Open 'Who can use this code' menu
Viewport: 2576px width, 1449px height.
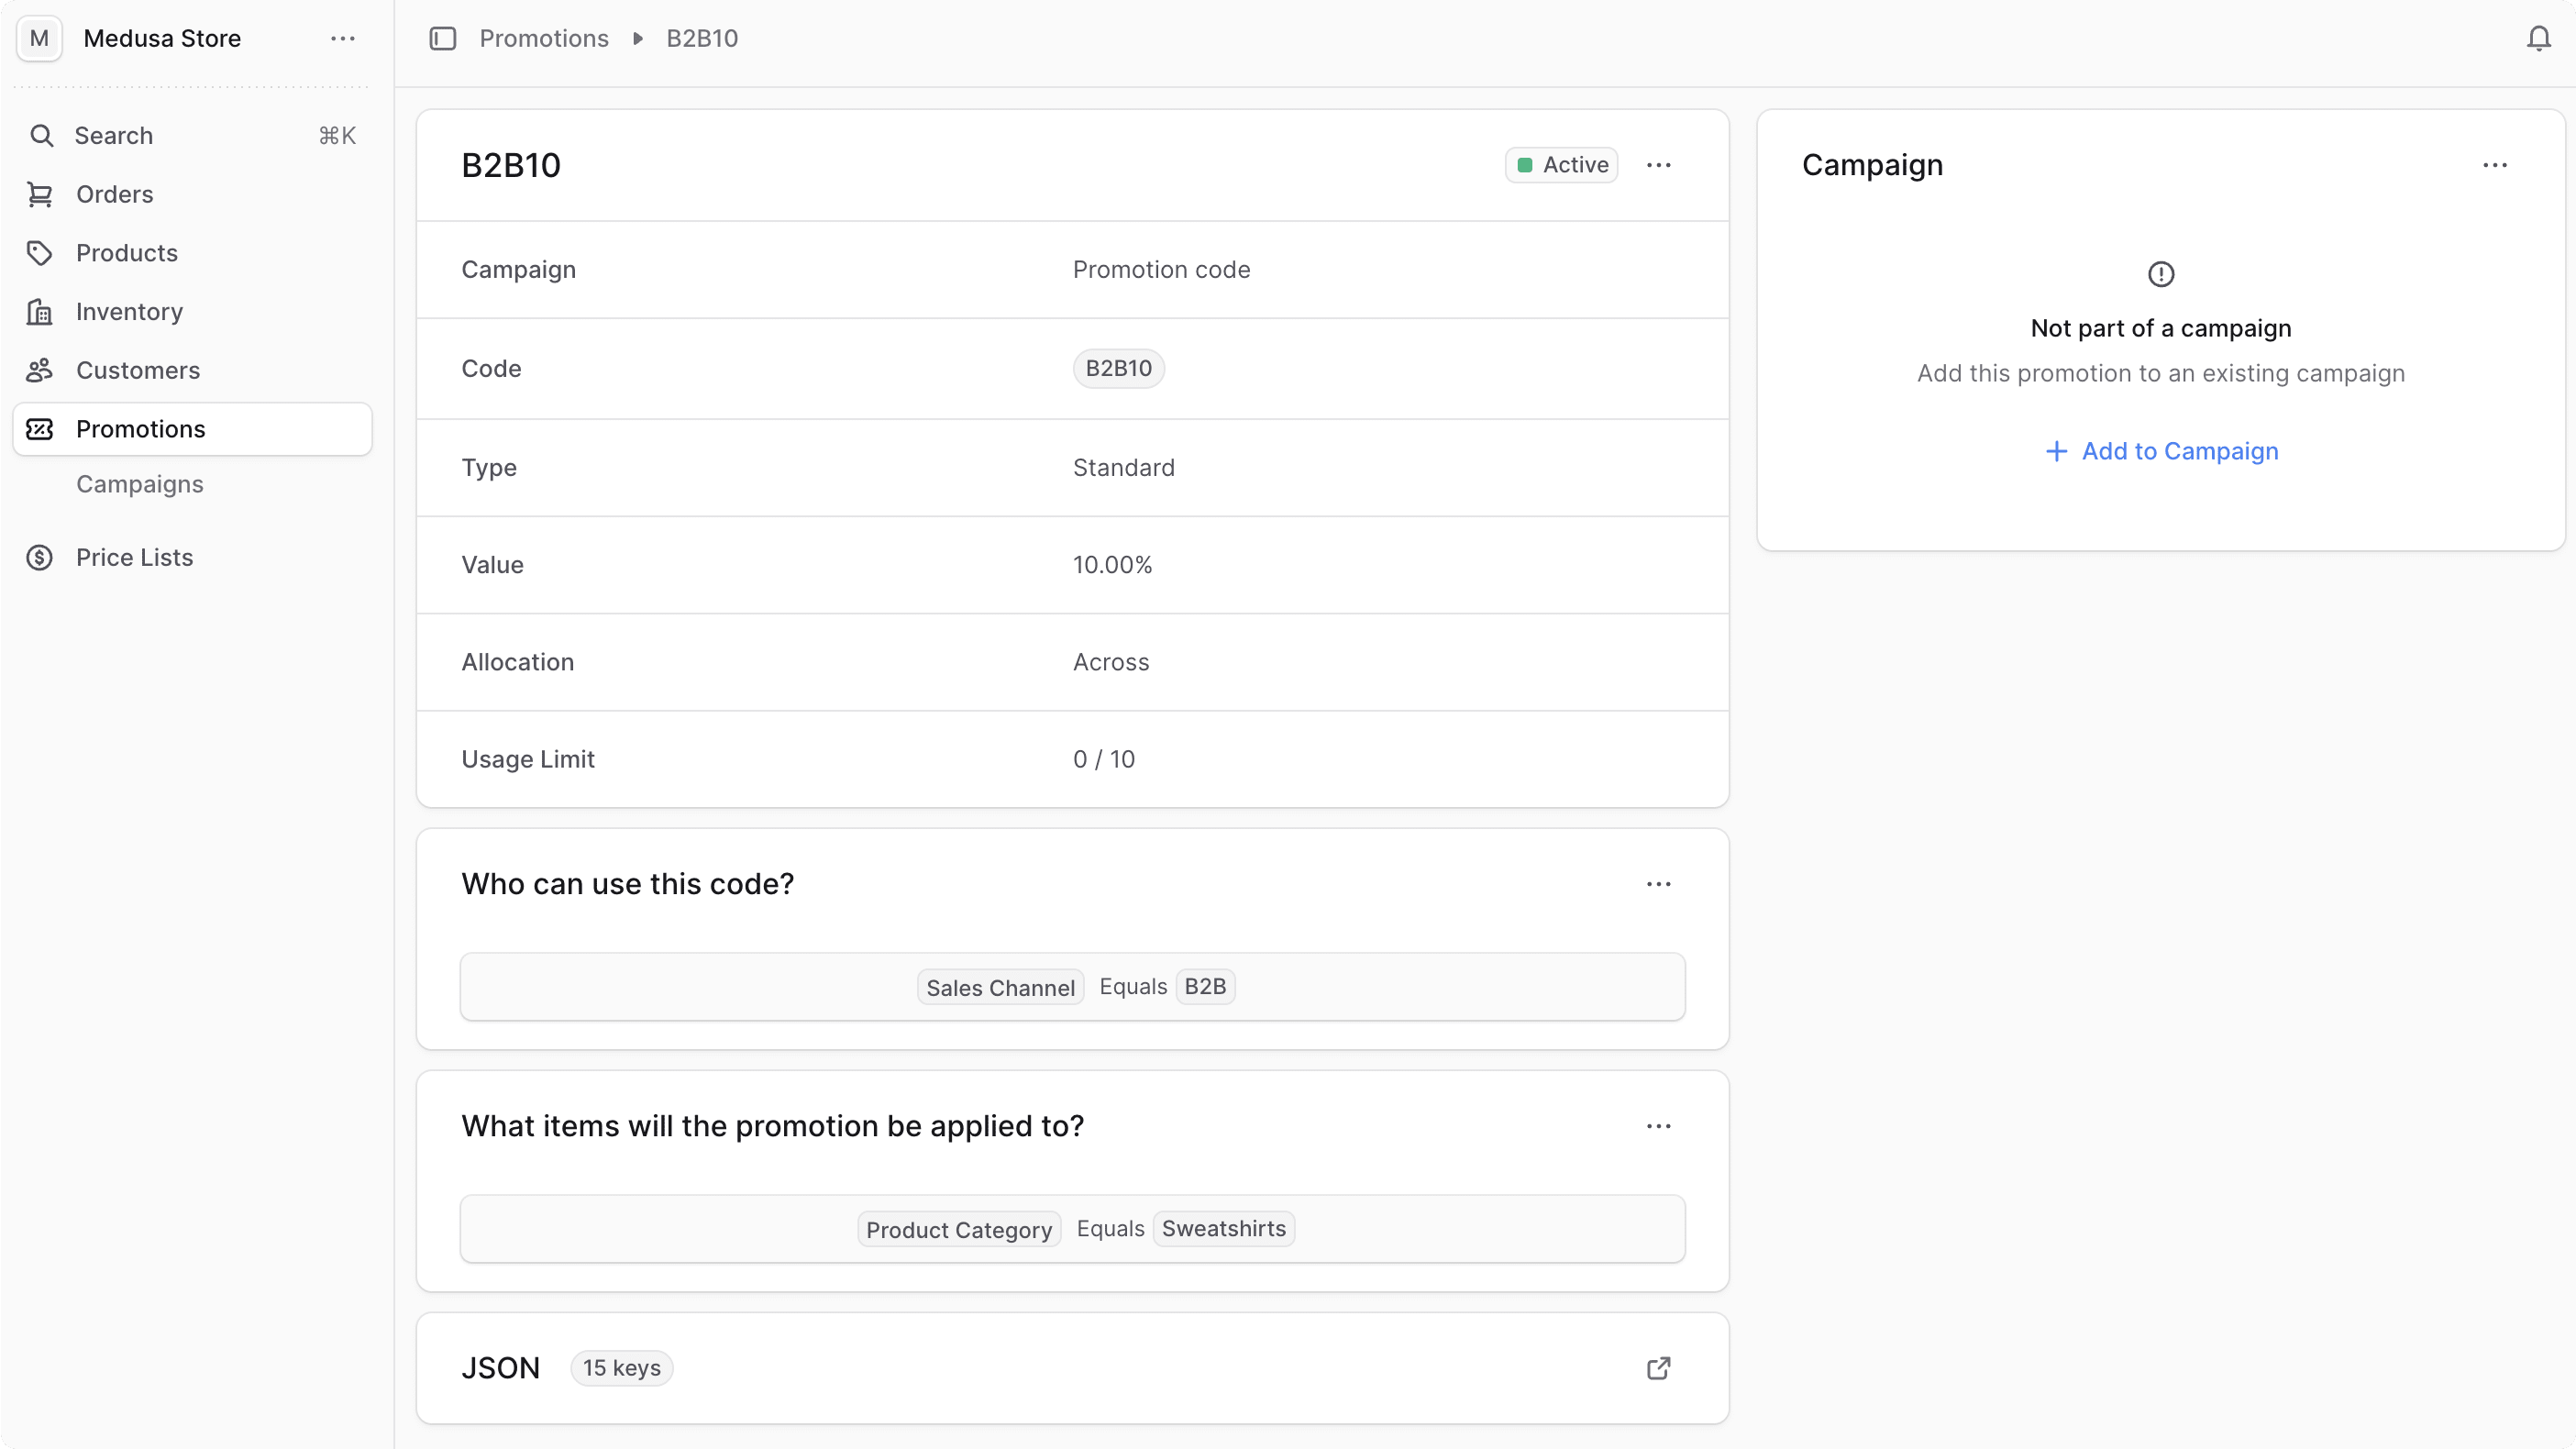coord(1658,884)
